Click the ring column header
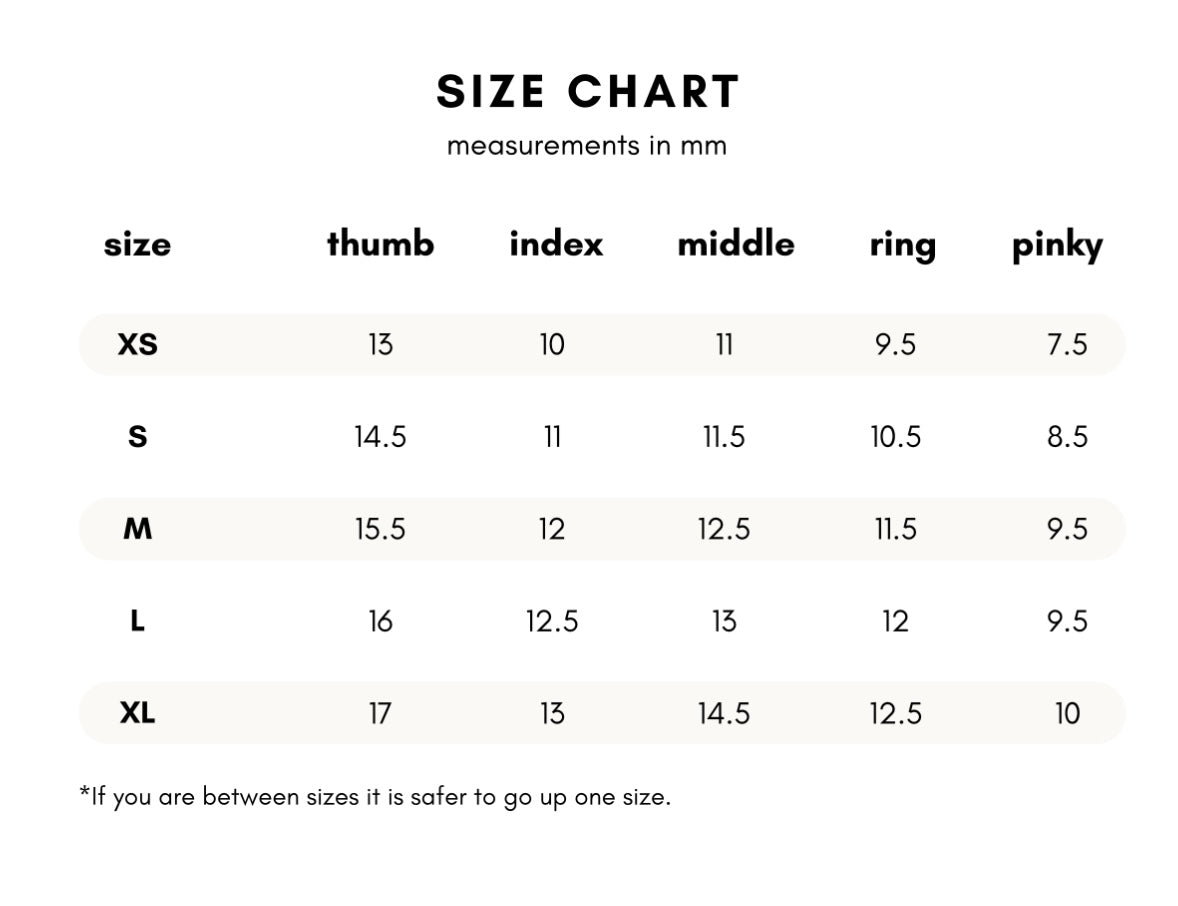Screen dimensions: 1178x906 pyautogui.click(x=902, y=245)
